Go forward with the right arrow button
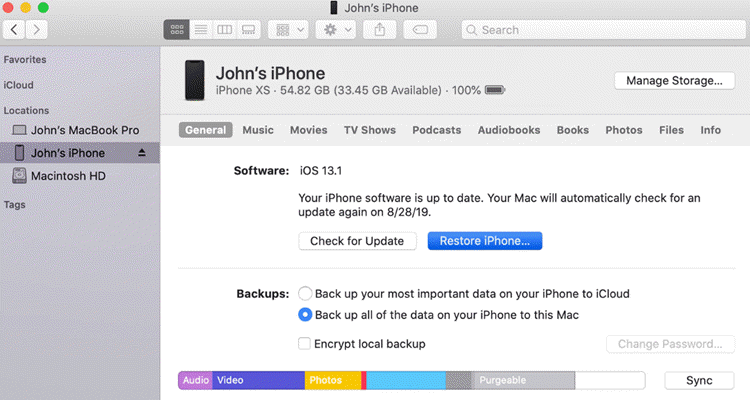The height and width of the screenshot is (400, 750). tap(36, 30)
